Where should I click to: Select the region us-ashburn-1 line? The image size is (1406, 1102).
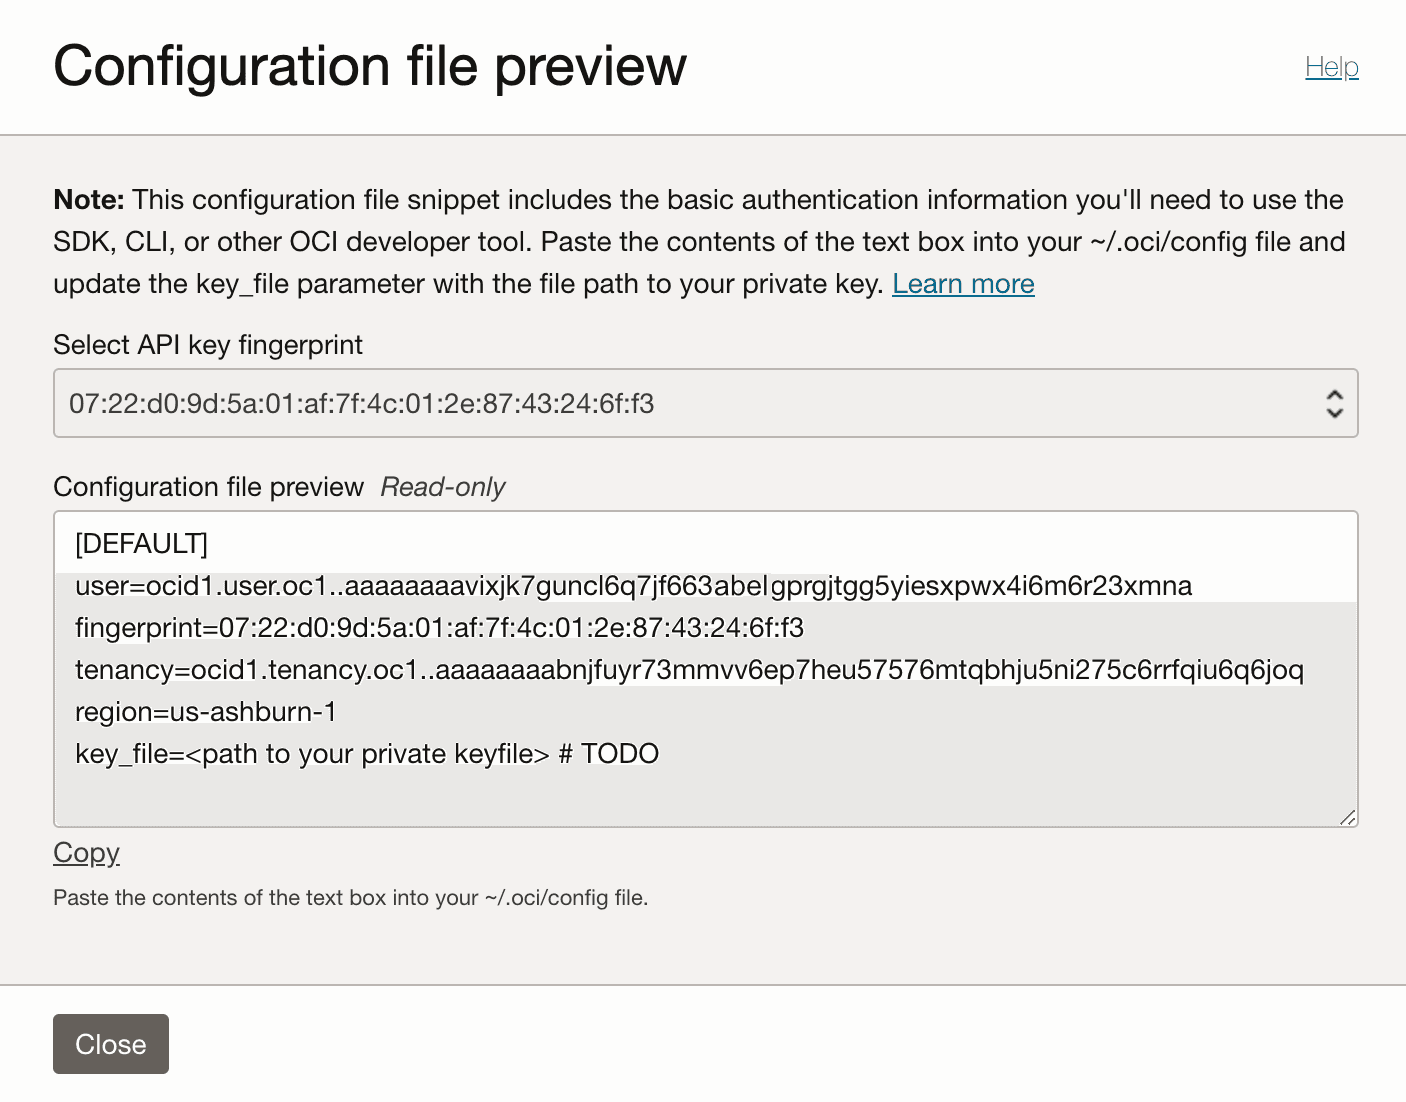pos(206,712)
